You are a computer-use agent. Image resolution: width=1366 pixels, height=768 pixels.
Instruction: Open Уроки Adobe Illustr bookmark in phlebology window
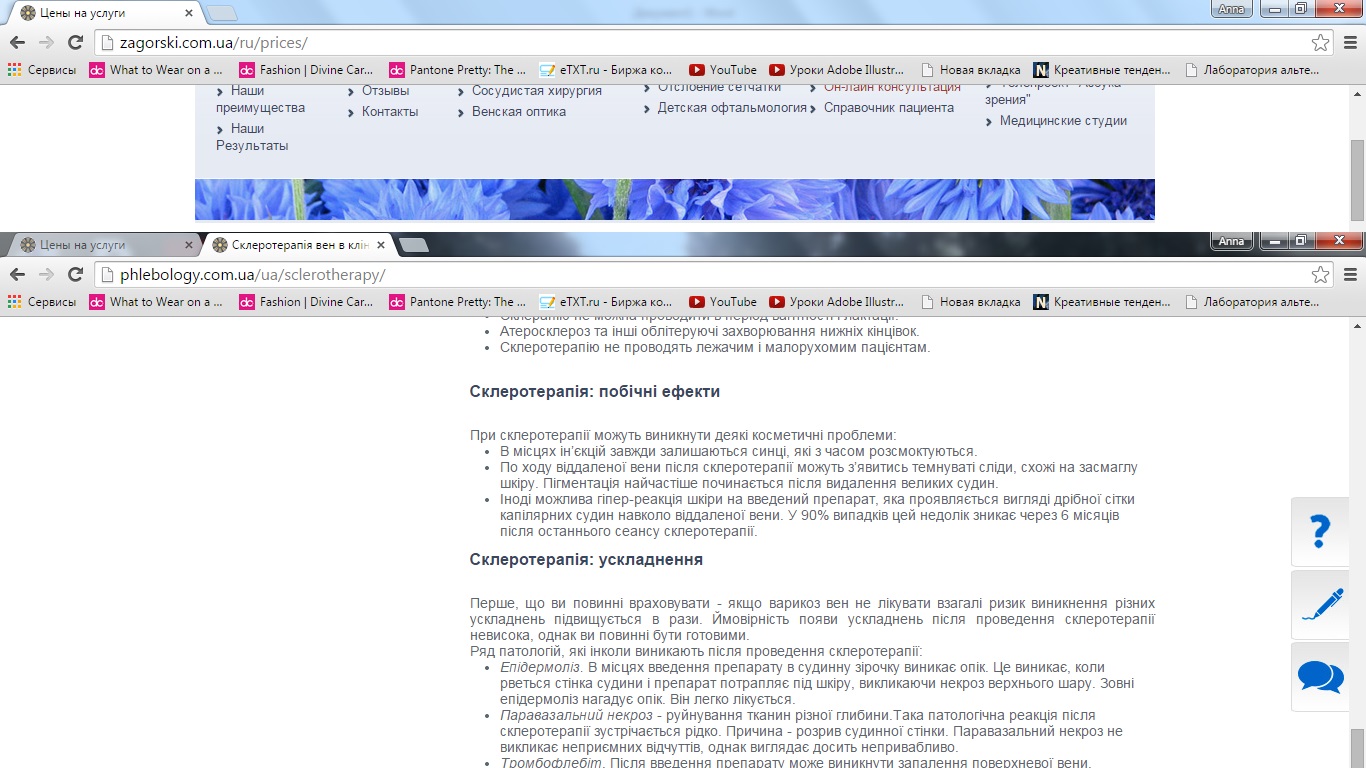837,302
